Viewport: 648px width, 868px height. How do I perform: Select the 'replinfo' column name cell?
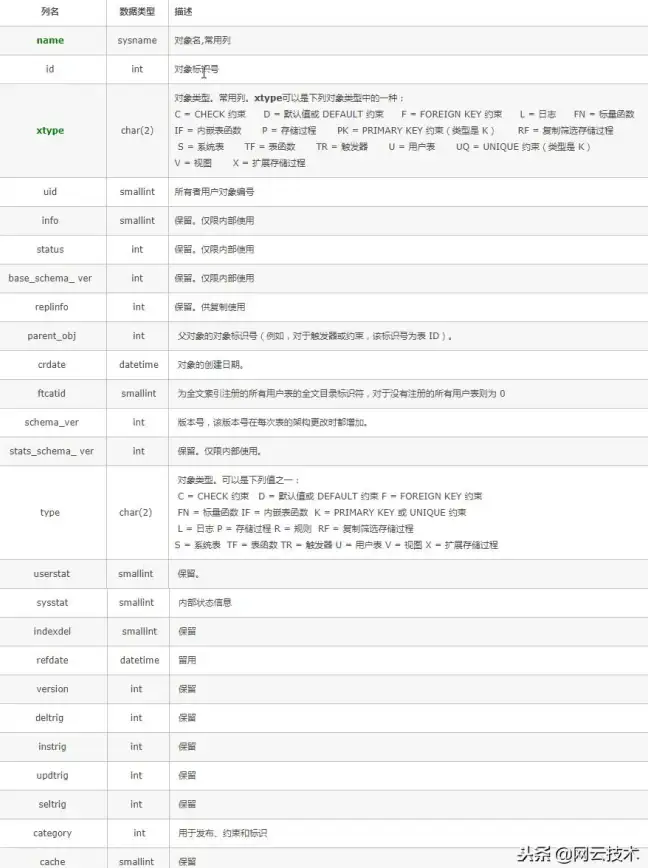[51, 307]
